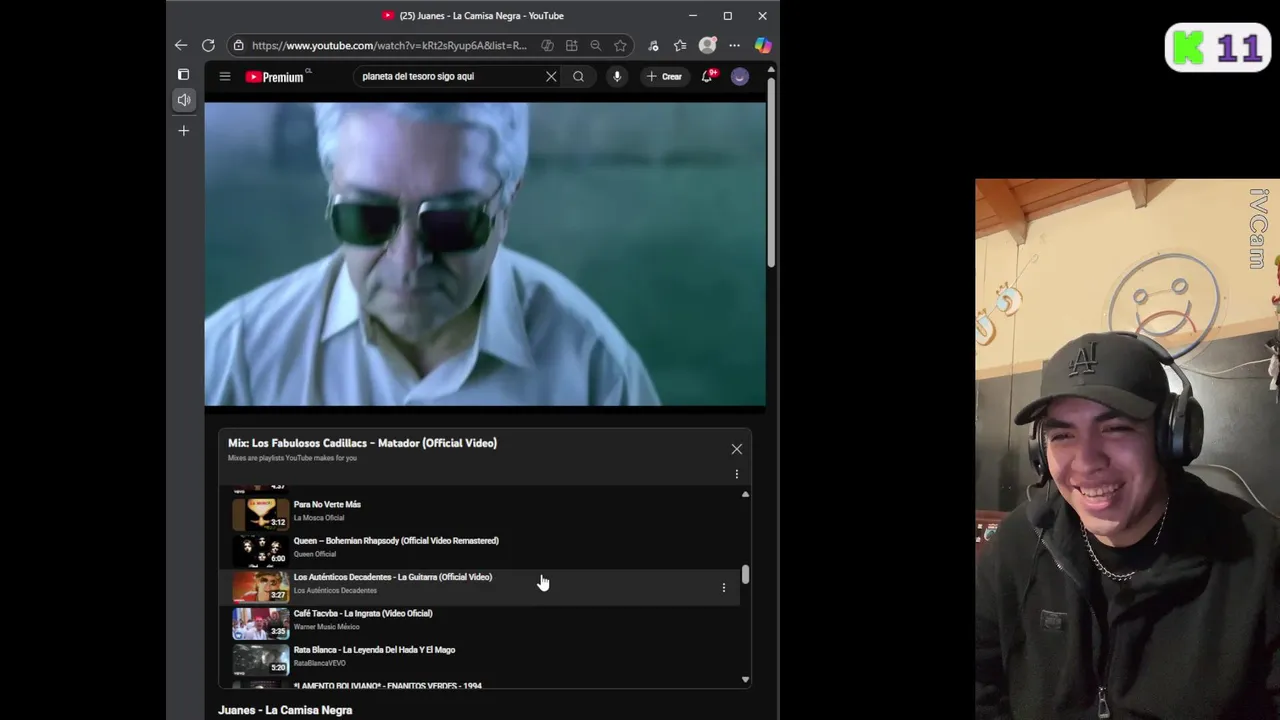Image resolution: width=1280 pixels, height=720 pixels.
Task: Play Café Tacvba - La Ingrata entry
Action: pos(363,614)
